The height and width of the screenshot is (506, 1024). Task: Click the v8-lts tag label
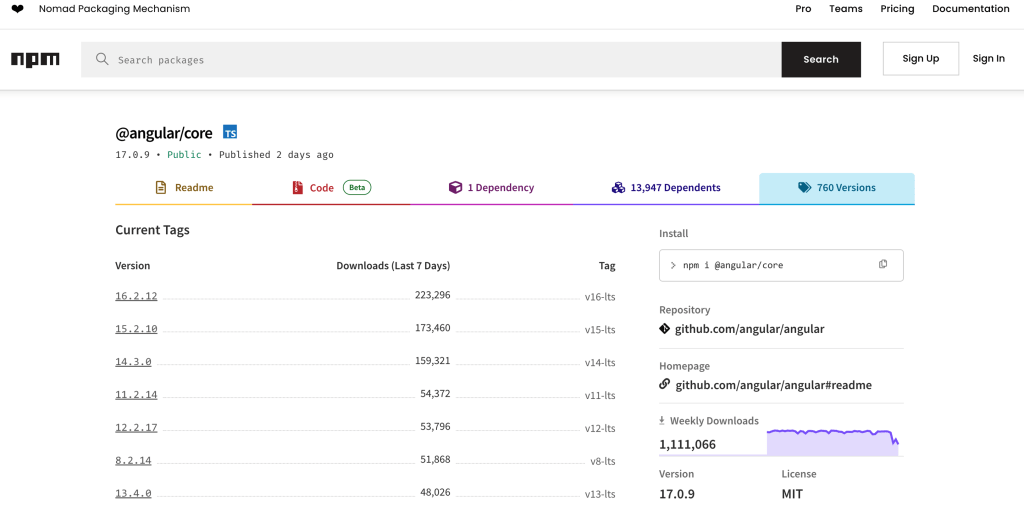coord(603,461)
